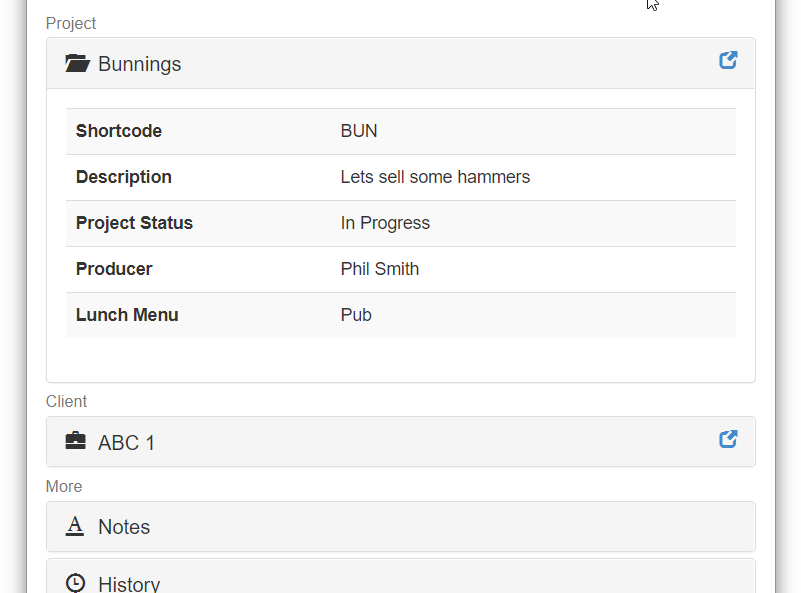
Task: Click the Producer value Phil Smith
Action: click(380, 269)
